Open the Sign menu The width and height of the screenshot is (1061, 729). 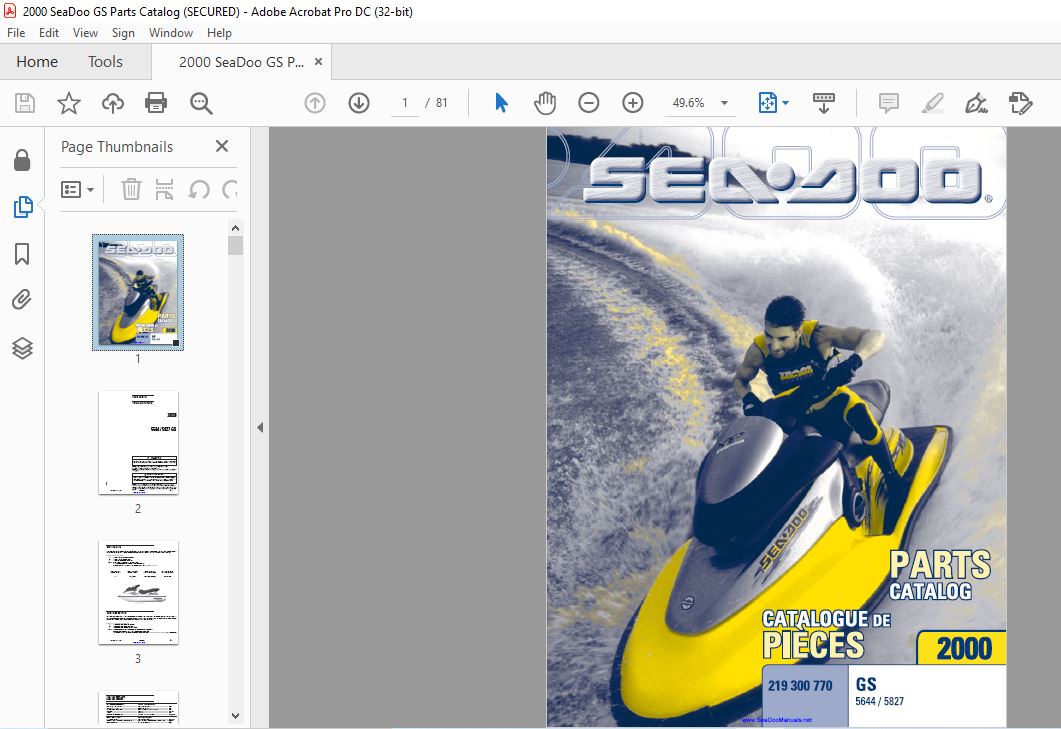(123, 32)
